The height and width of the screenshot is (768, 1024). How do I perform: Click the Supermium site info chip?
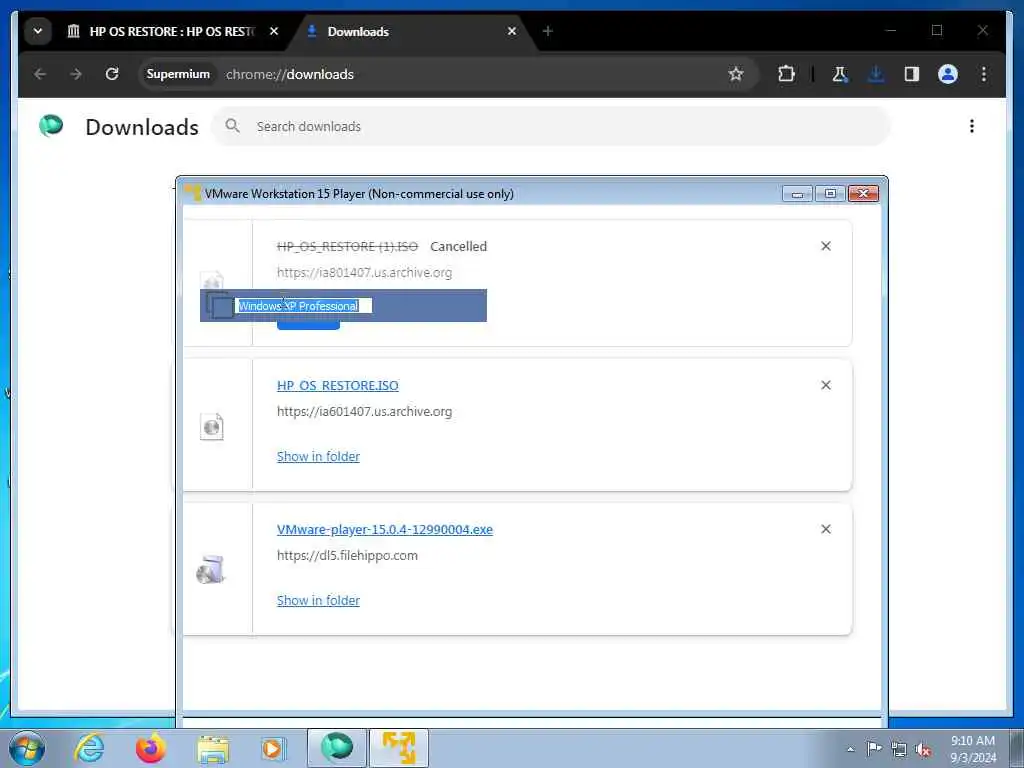click(178, 74)
